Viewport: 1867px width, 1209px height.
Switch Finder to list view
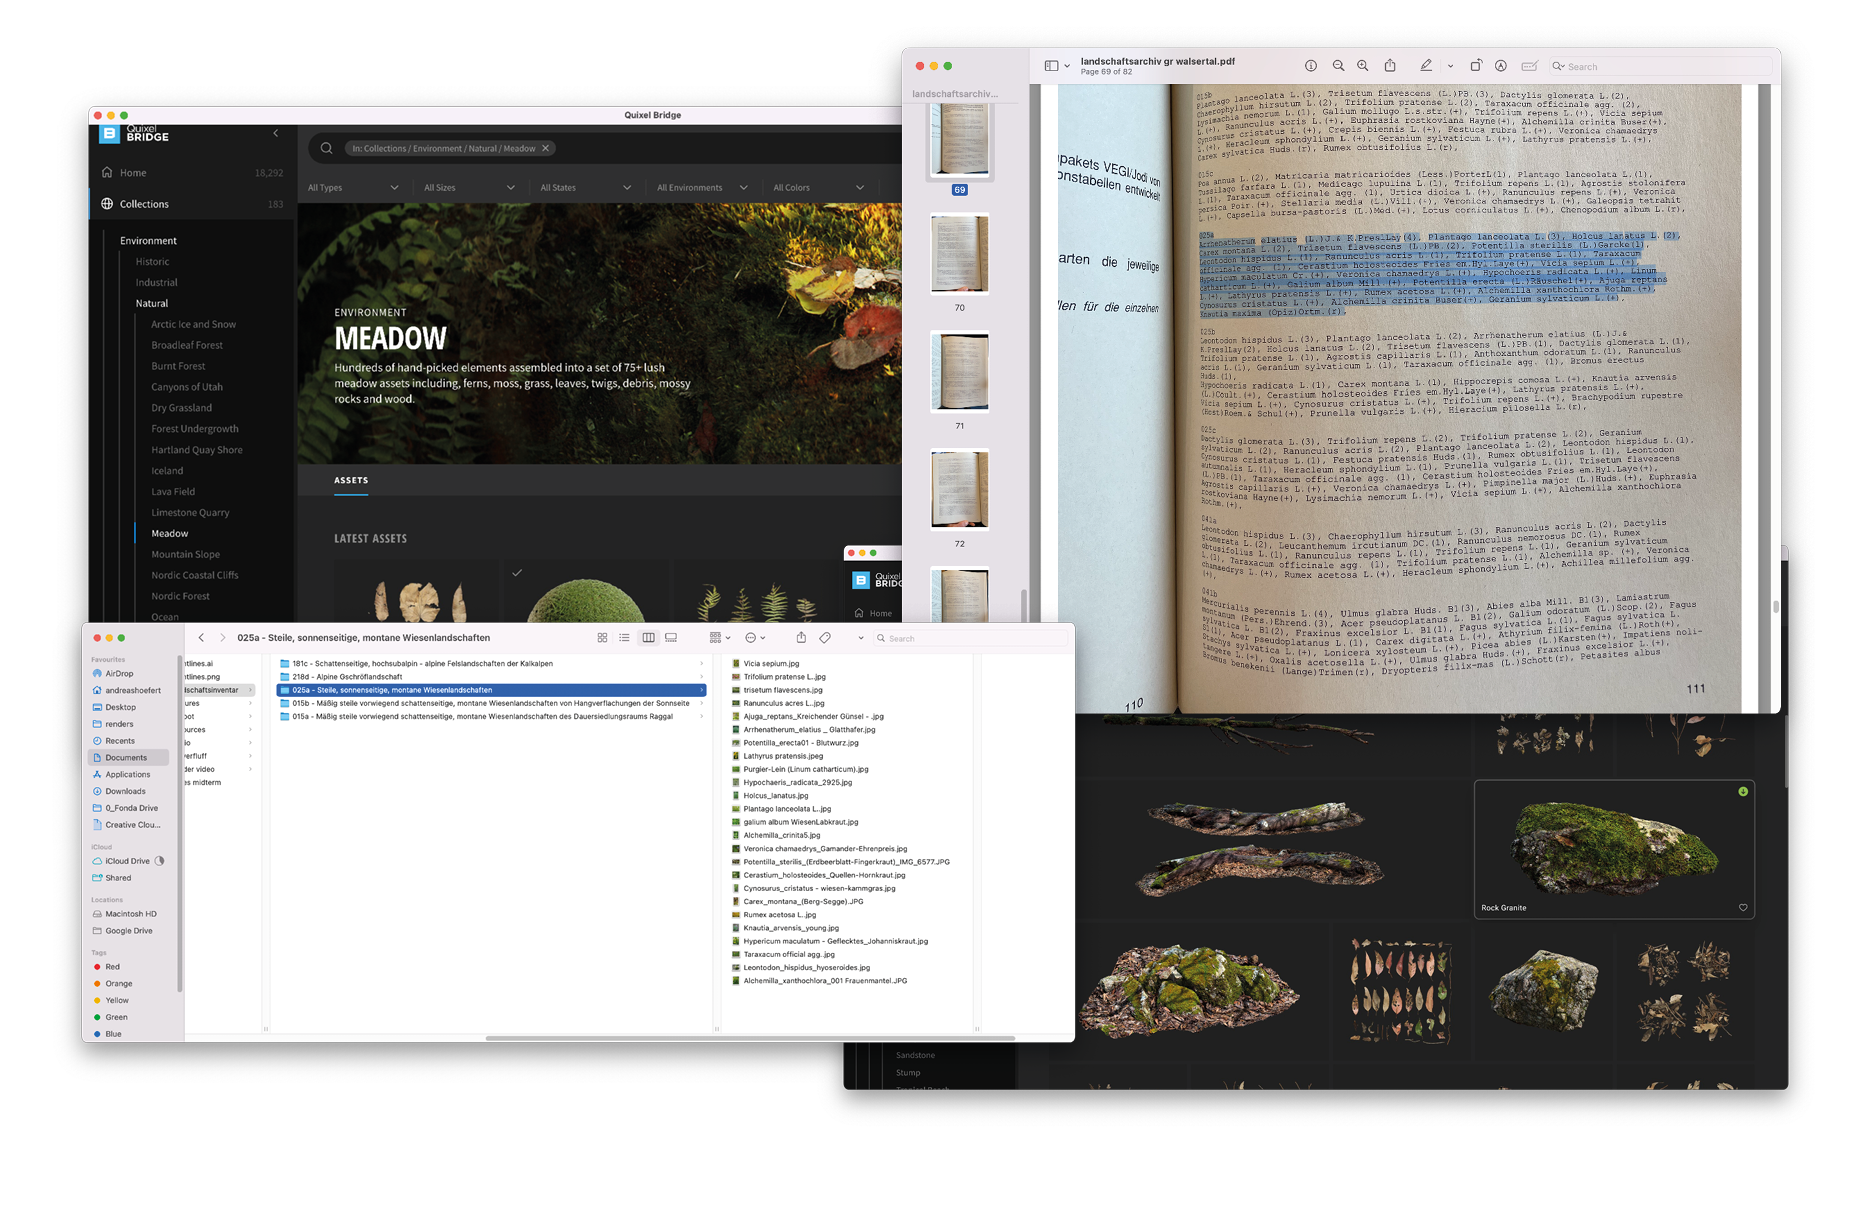click(624, 638)
